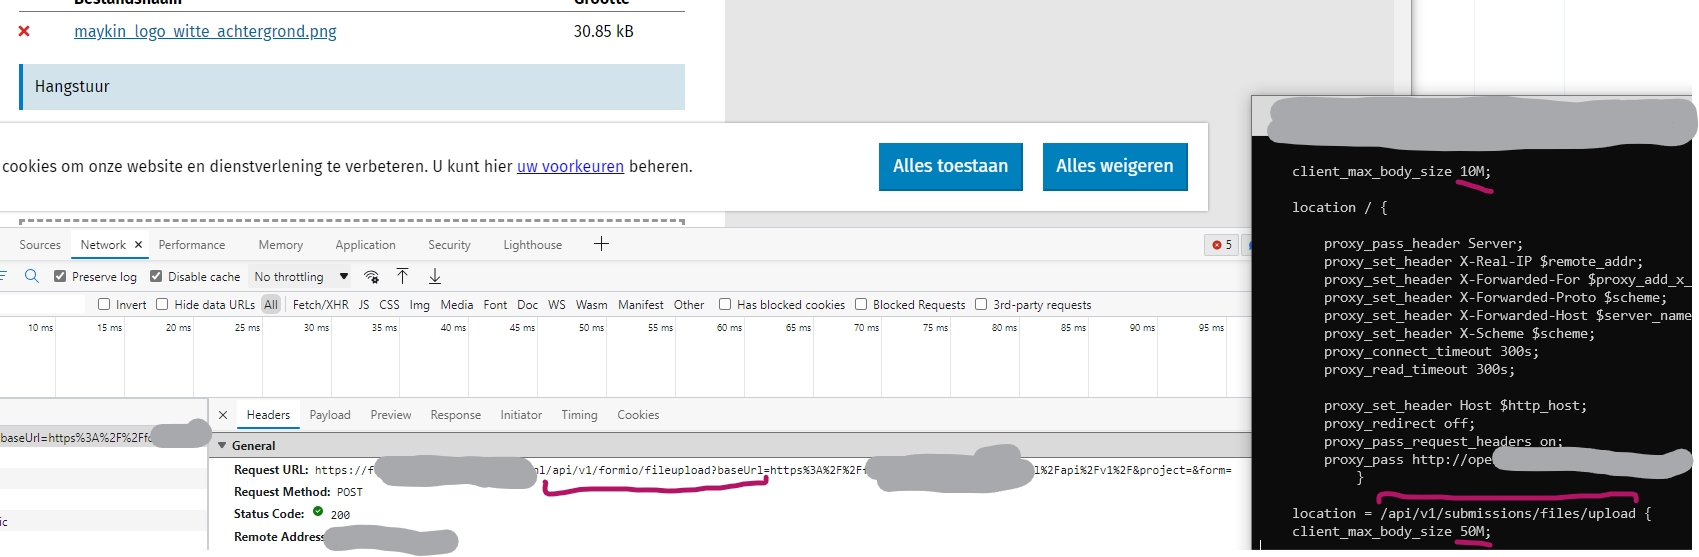The height and width of the screenshot is (557, 1699).
Task: Collapse the General headers section
Action: tap(222, 446)
